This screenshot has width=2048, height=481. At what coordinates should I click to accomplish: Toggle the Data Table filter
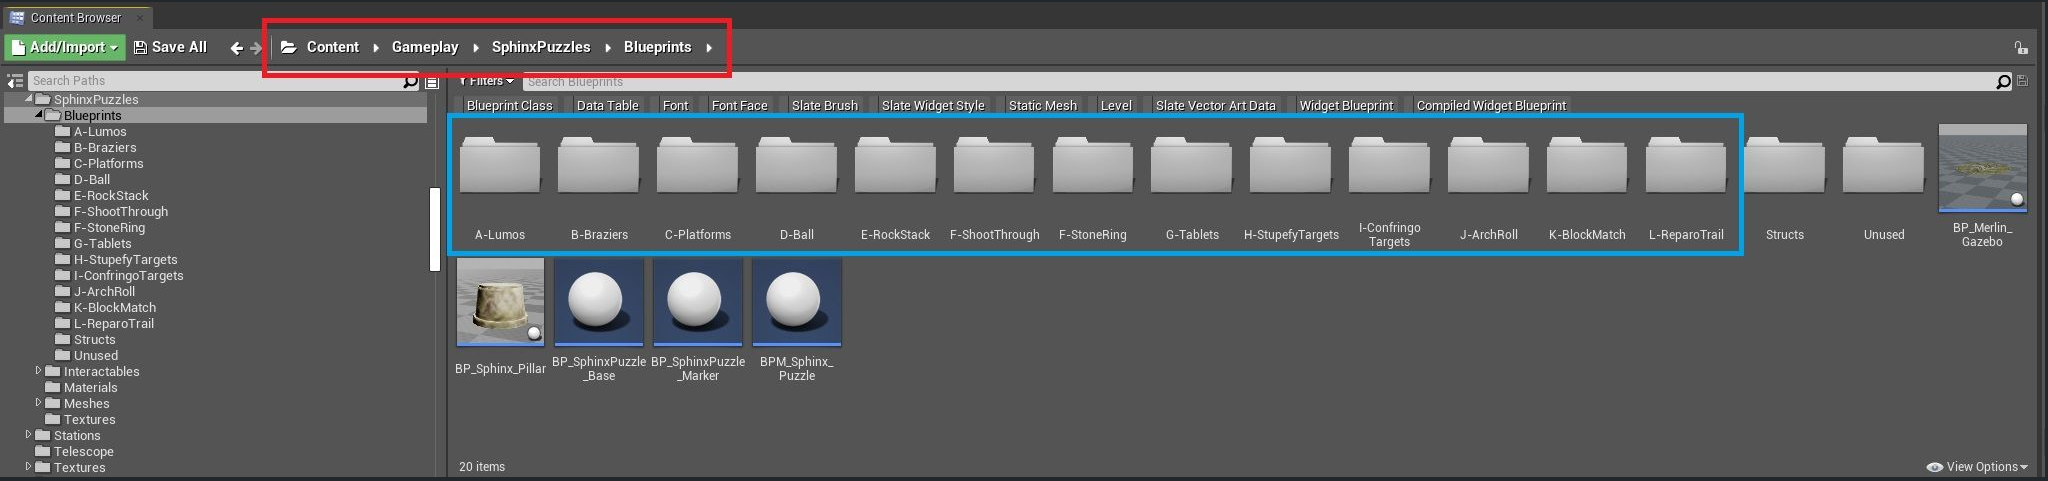coord(607,105)
